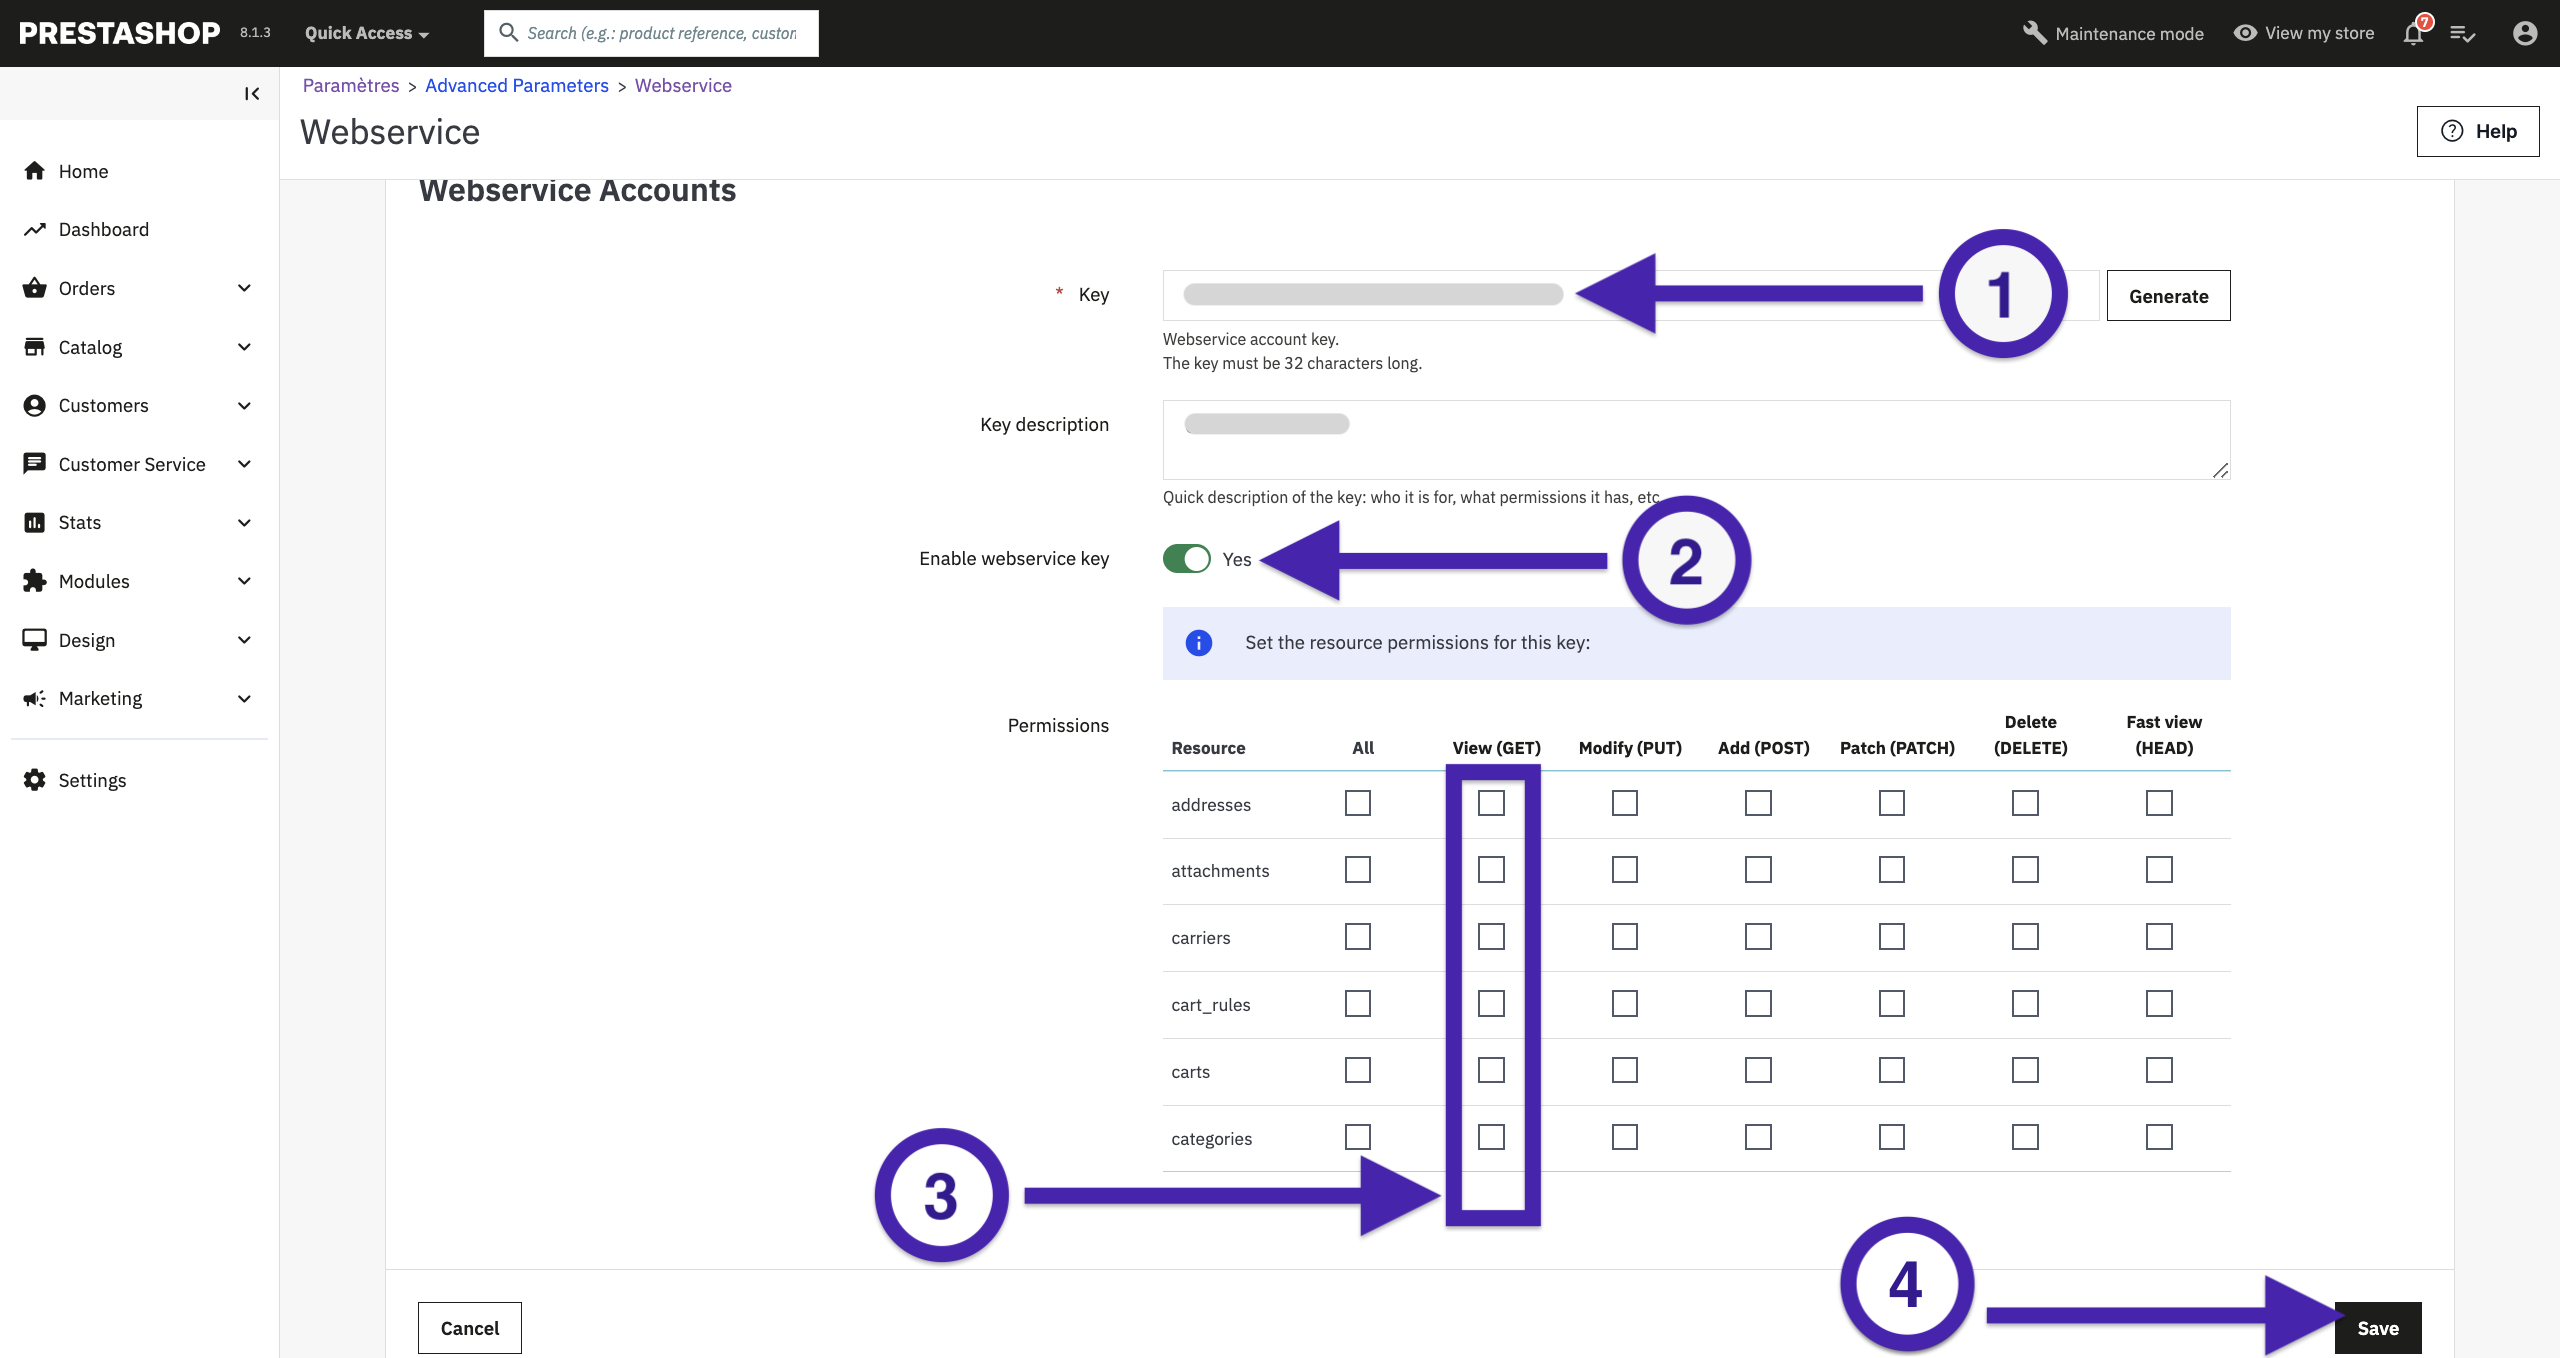Click the Maintenance mode wrench icon
Image resolution: width=2560 pixels, height=1358 pixels.
pos(2034,33)
